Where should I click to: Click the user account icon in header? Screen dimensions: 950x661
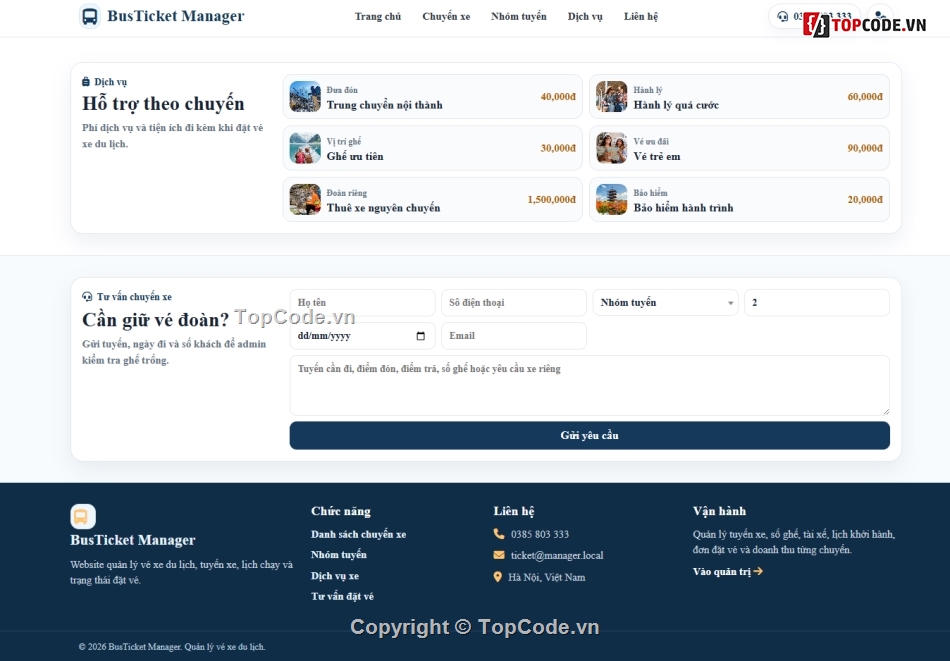pyautogui.click(x=880, y=16)
